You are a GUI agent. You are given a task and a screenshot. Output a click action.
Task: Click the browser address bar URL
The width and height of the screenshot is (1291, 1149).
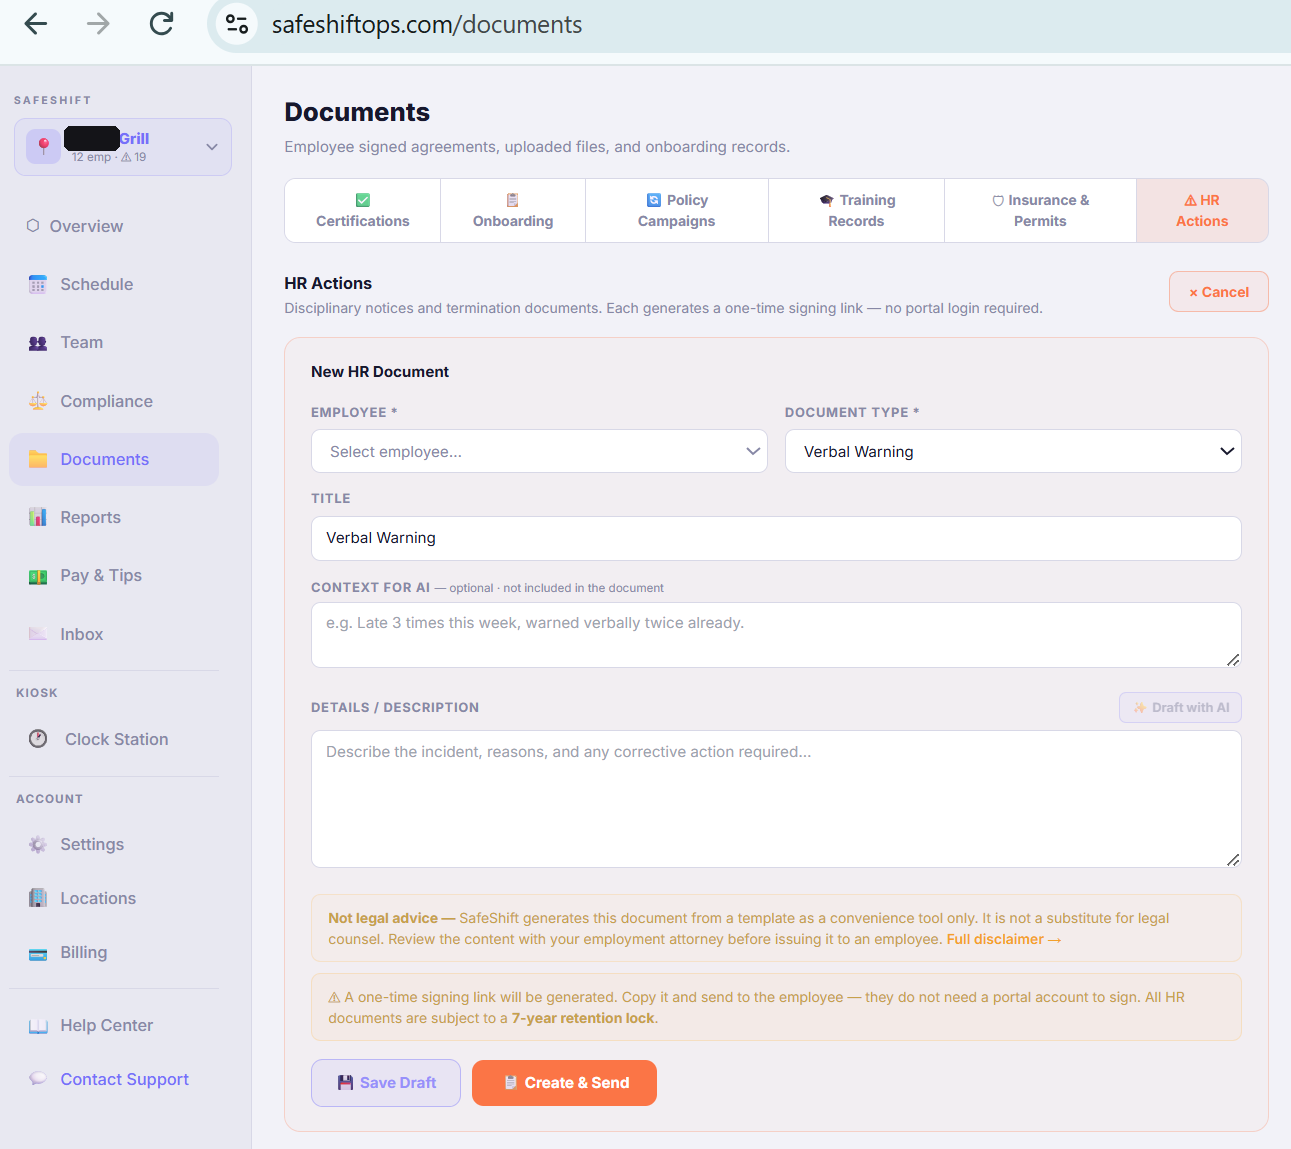[x=427, y=24]
